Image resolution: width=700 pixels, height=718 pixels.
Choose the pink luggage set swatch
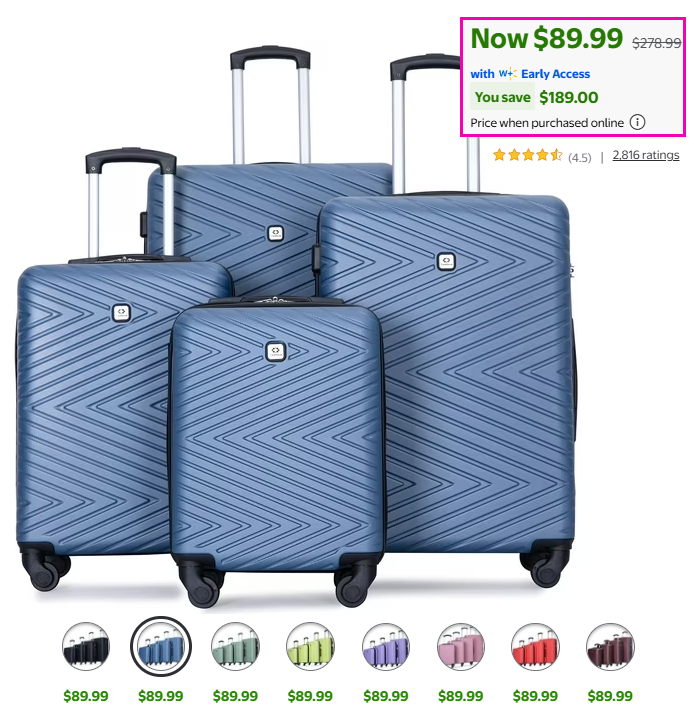[x=461, y=646]
